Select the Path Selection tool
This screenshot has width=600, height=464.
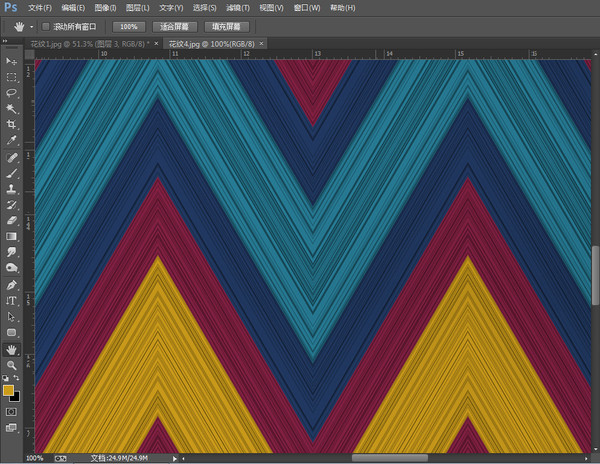click(x=11, y=317)
